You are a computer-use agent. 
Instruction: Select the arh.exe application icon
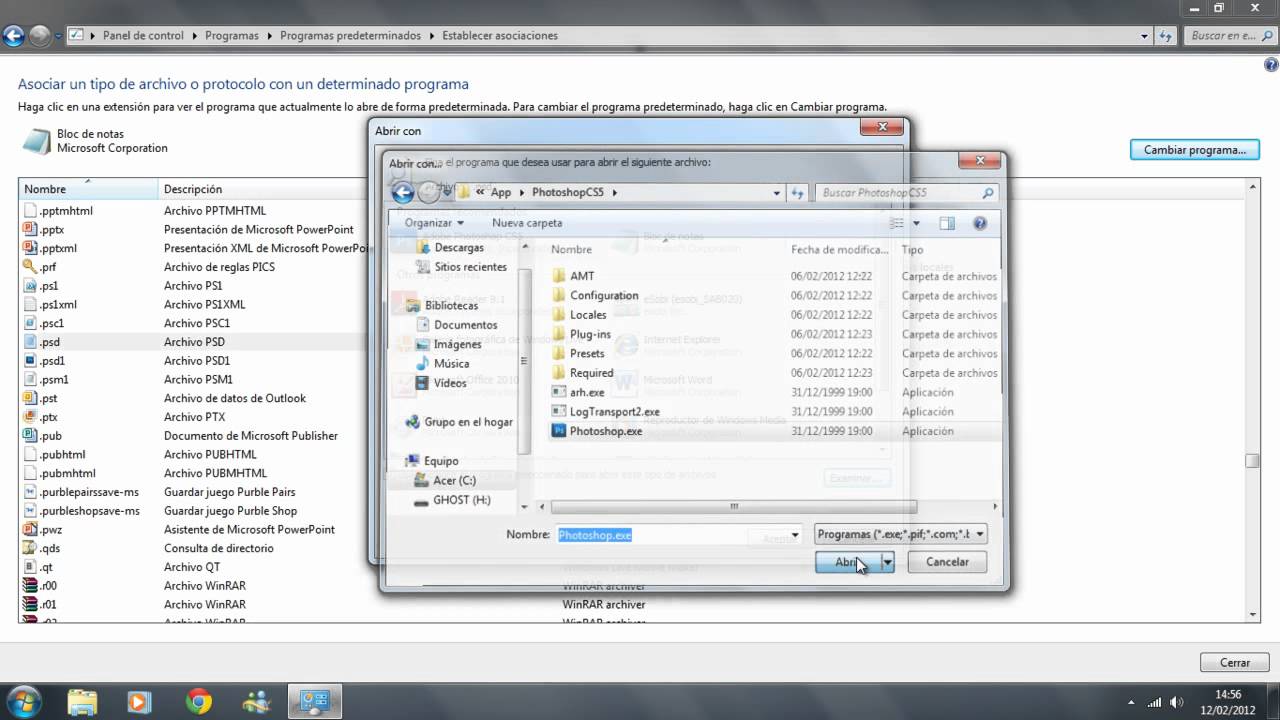[560, 392]
